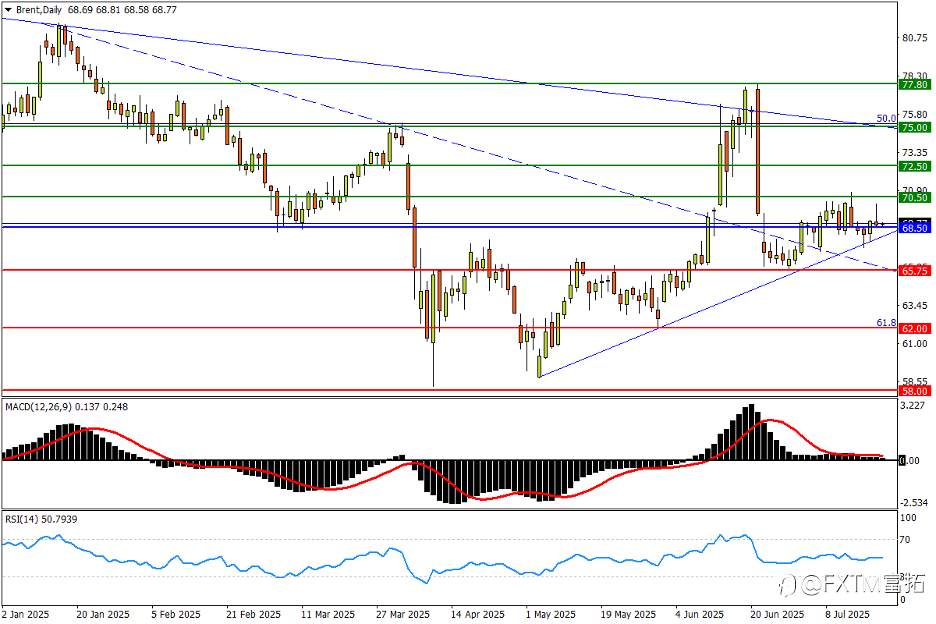936x624 pixels.
Task: Click the 21 Feb 2025 date label
Action: (254, 614)
